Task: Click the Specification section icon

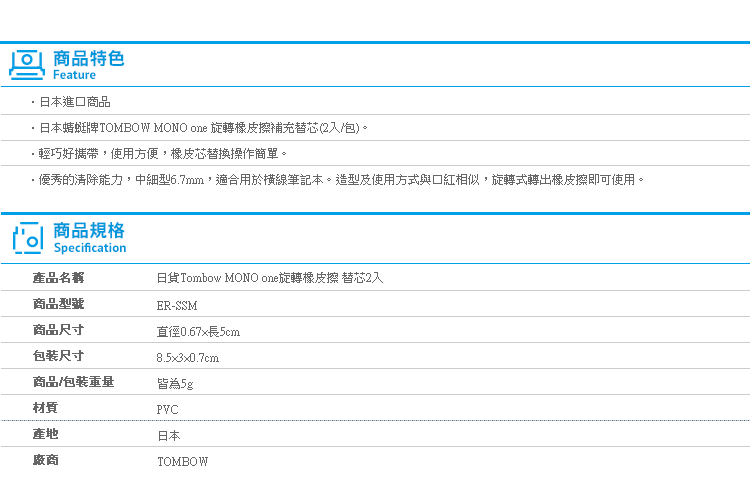Action: [28, 238]
